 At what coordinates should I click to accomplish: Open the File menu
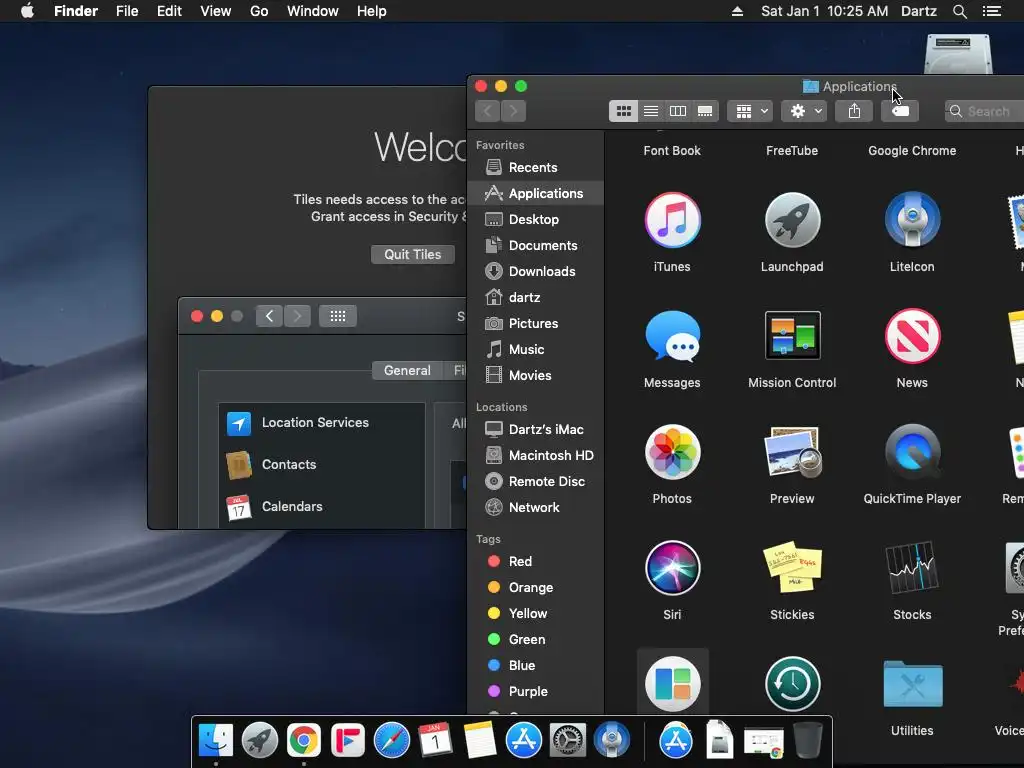127,11
